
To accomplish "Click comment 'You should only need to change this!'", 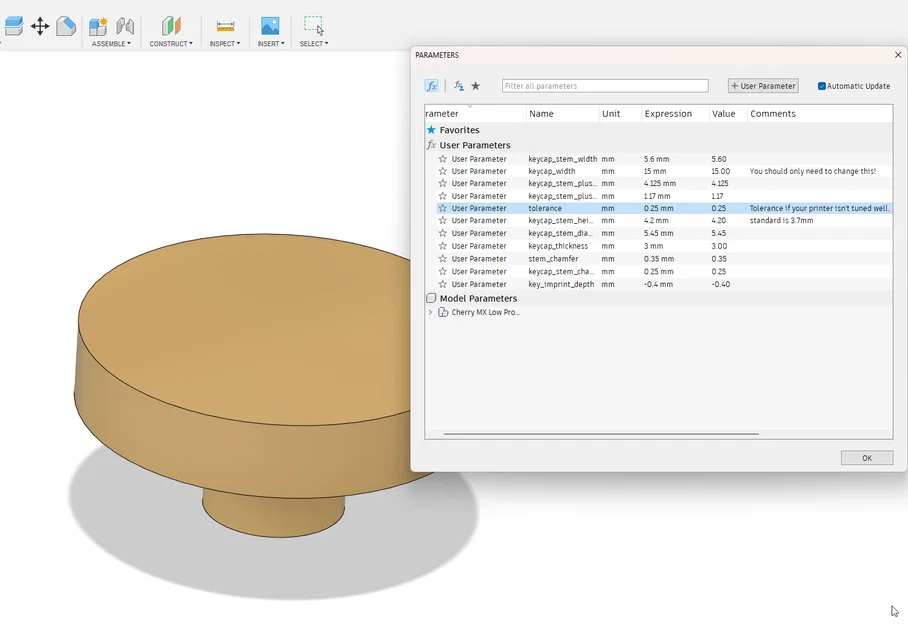I will pyautogui.click(x=813, y=171).
